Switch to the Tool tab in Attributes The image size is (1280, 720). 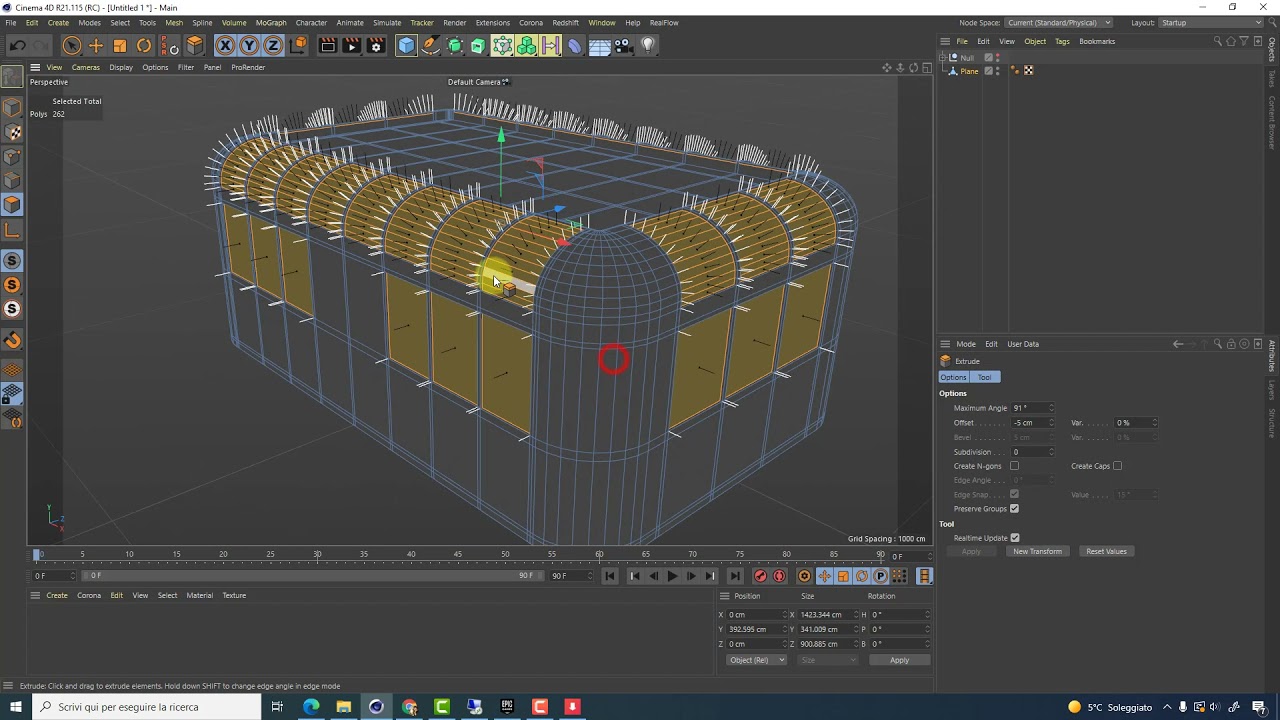click(985, 377)
